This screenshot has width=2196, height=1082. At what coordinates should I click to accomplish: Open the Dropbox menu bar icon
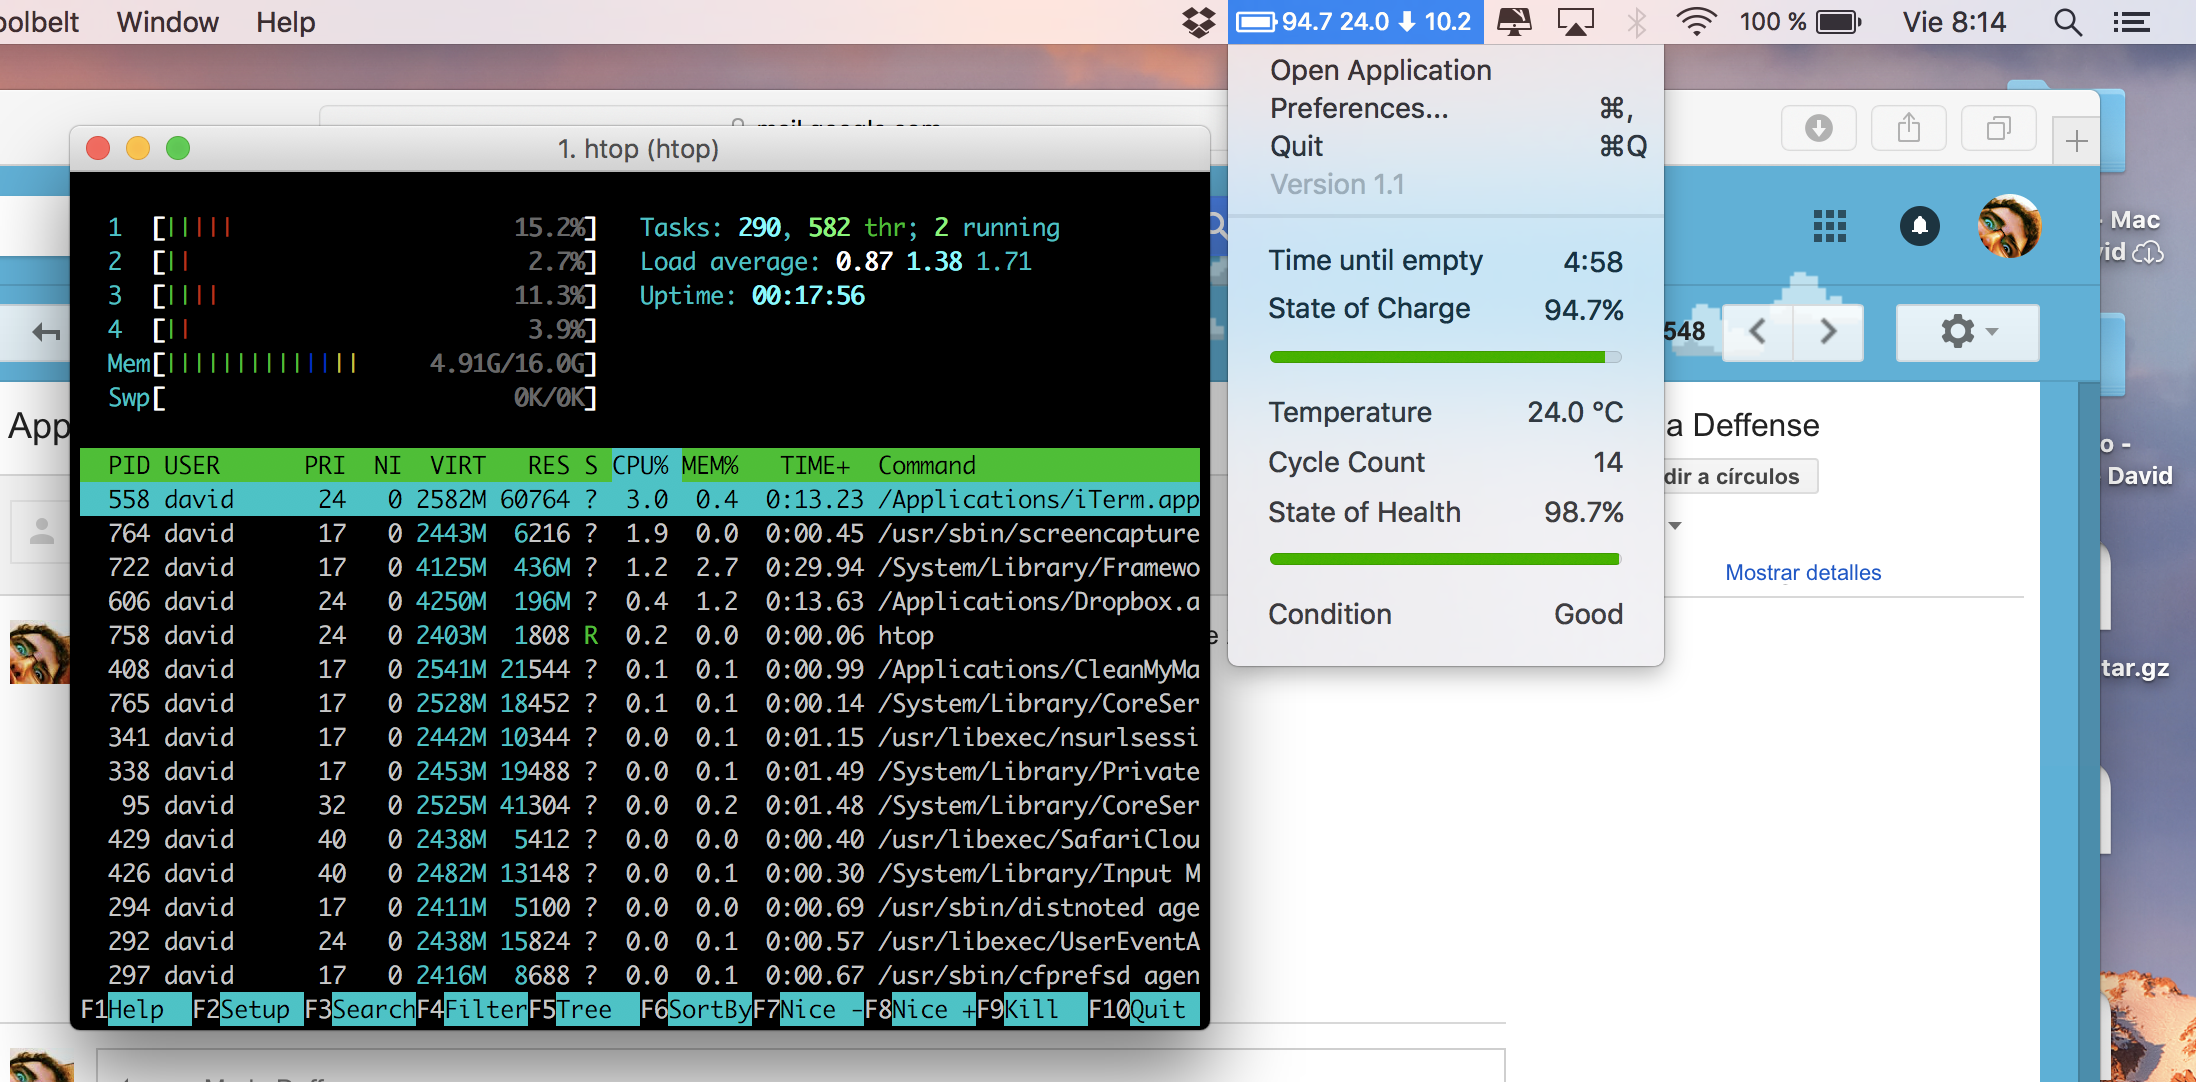coord(1199,22)
